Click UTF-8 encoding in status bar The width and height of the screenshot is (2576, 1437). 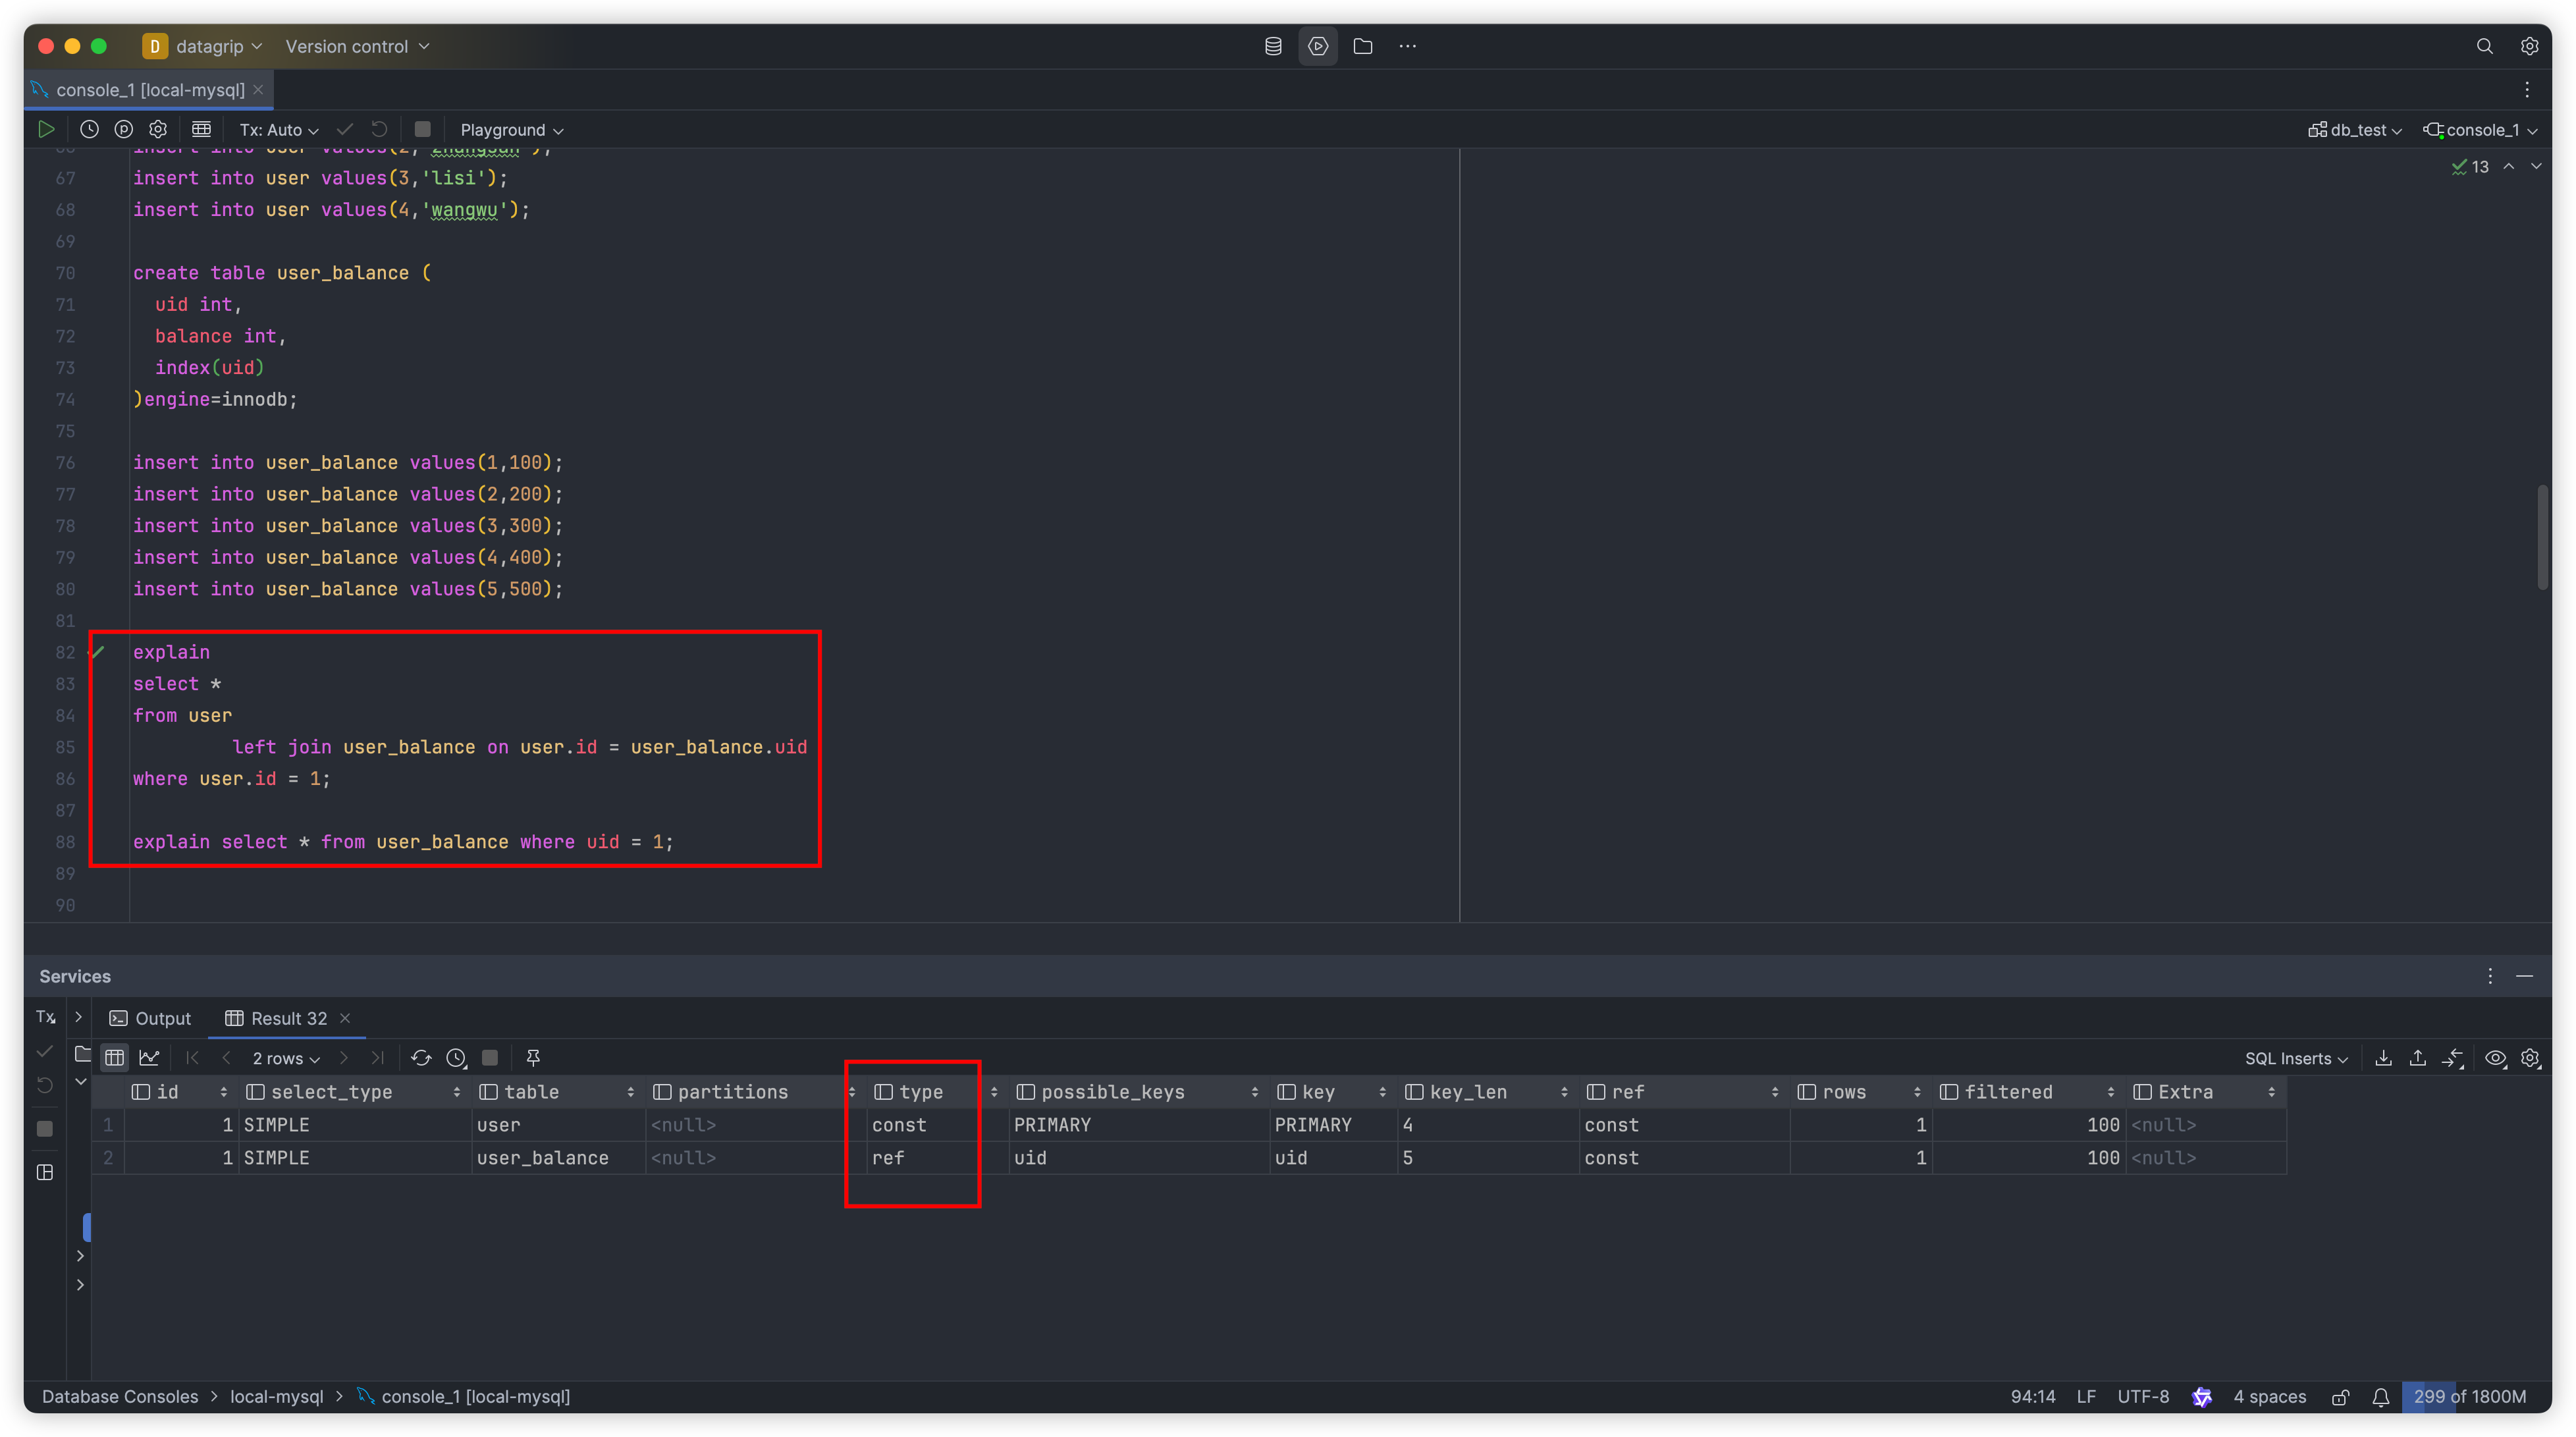pos(2143,1397)
